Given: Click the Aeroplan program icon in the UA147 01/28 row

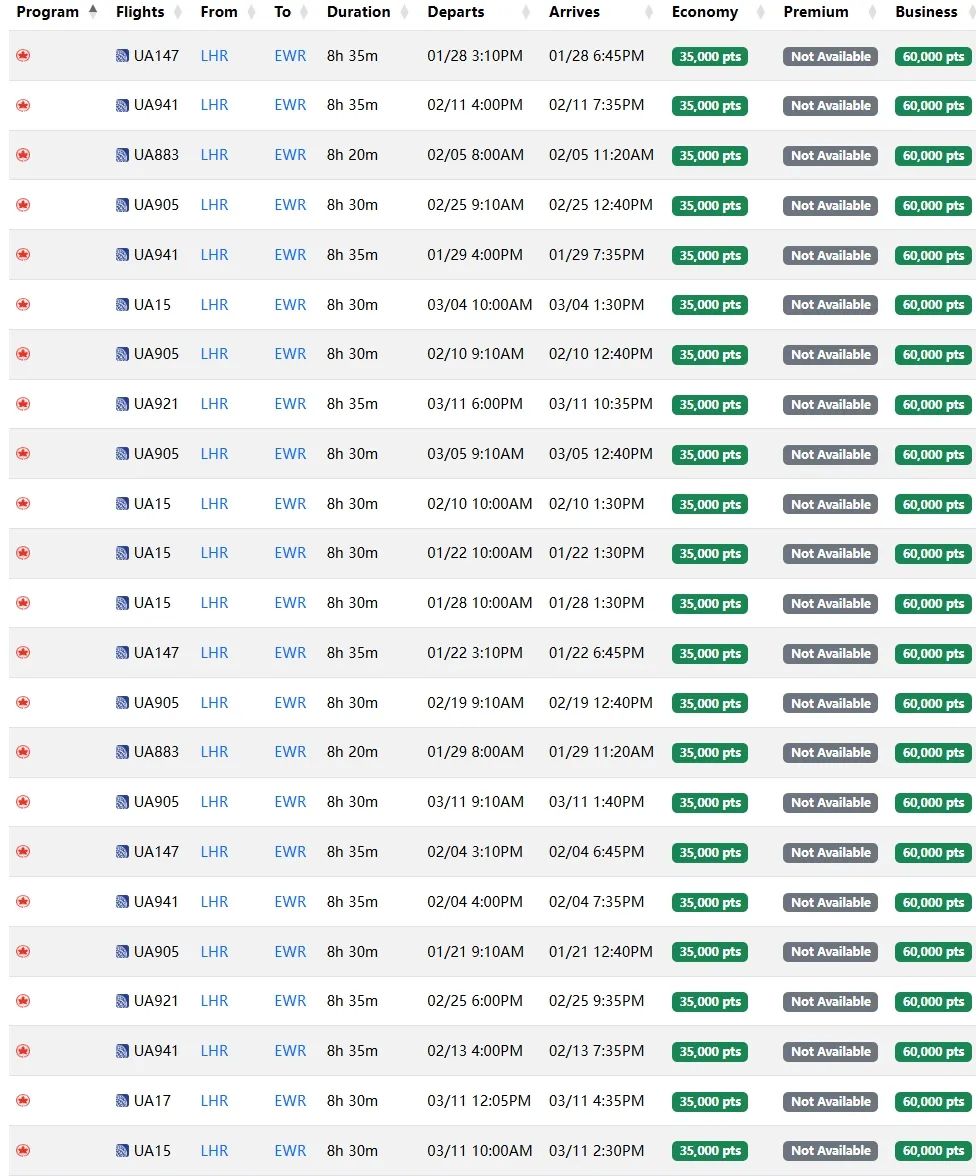Looking at the screenshot, I should click(x=23, y=56).
